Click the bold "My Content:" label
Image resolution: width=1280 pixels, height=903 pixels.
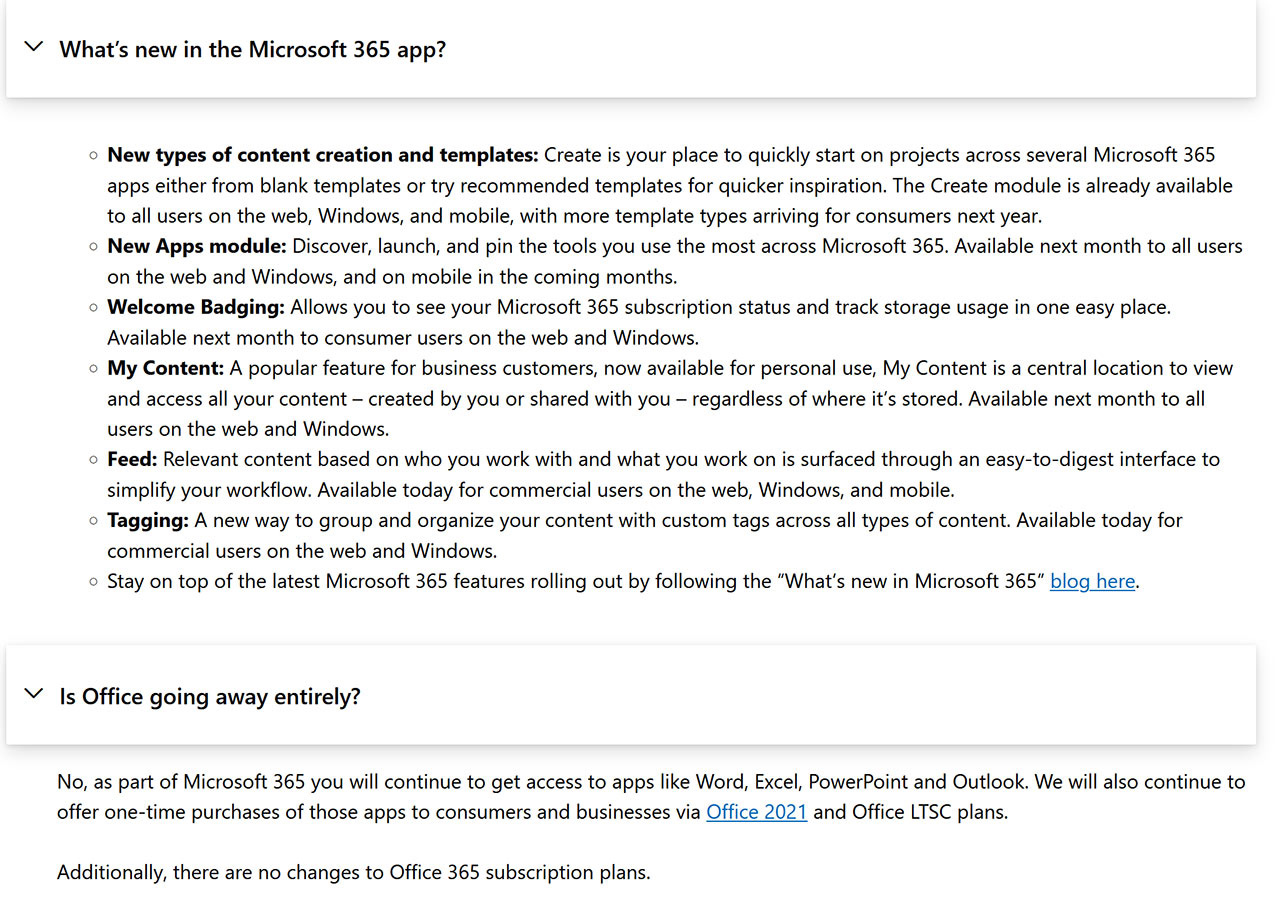point(166,368)
